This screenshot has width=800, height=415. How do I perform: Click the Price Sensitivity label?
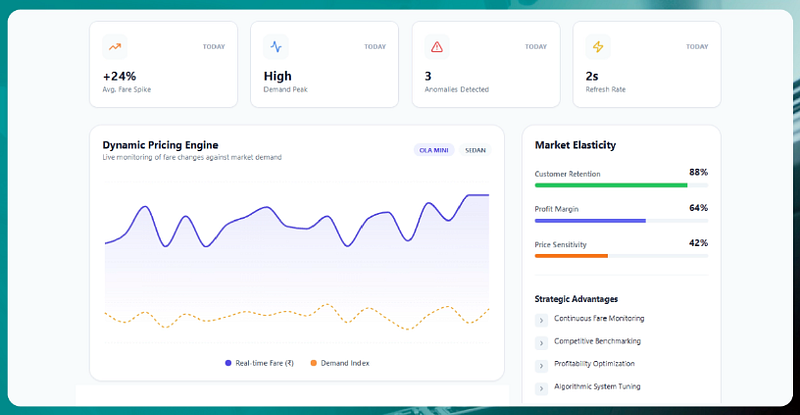tap(561, 245)
